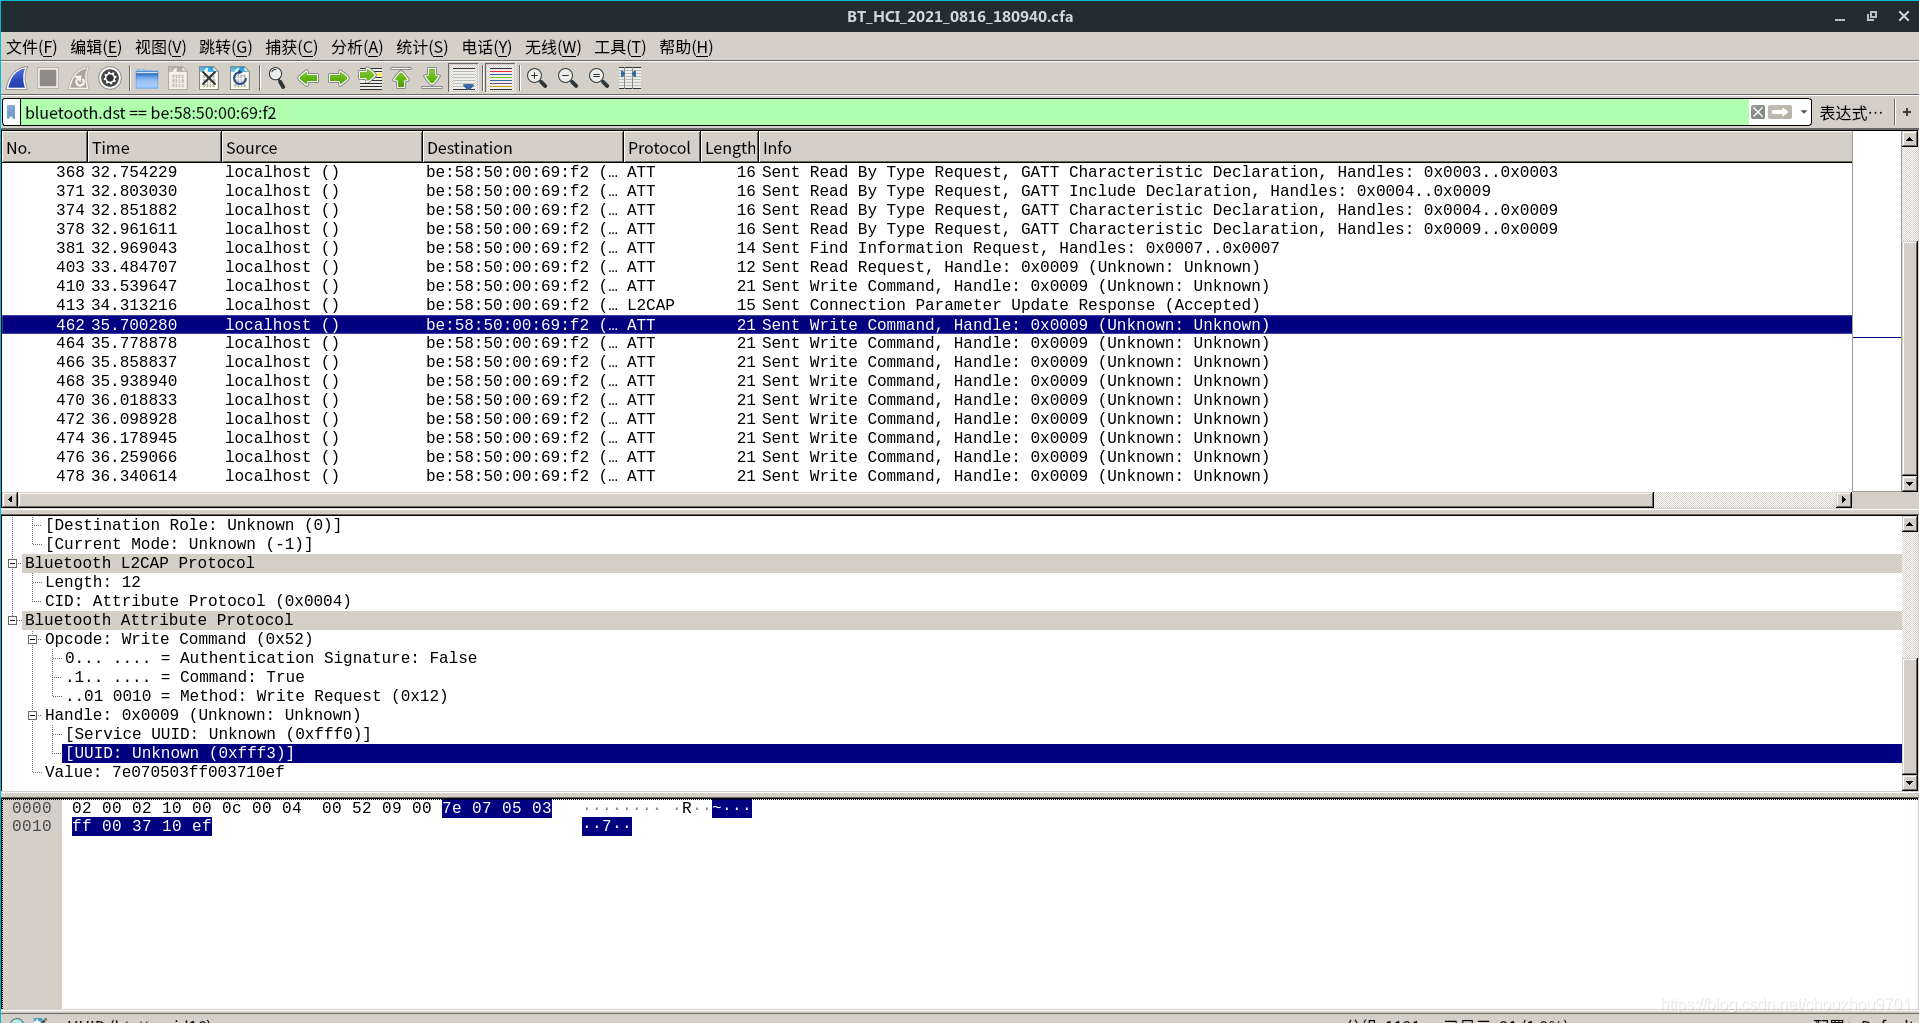Sort by the Source column header
Image resolution: width=1919 pixels, height=1023 pixels.
pyautogui.click(x=321, y=147)
